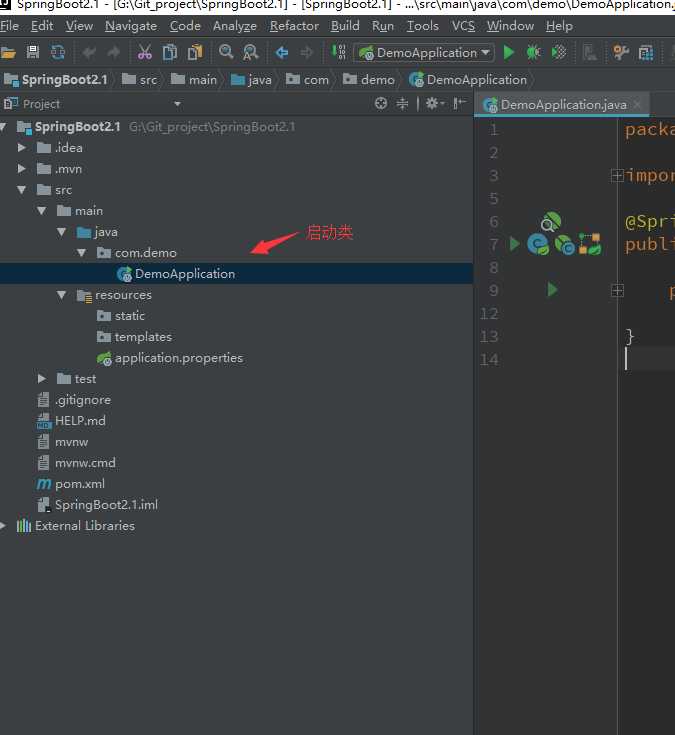Click the Synchronize toolbar icon

pos(58,52)
